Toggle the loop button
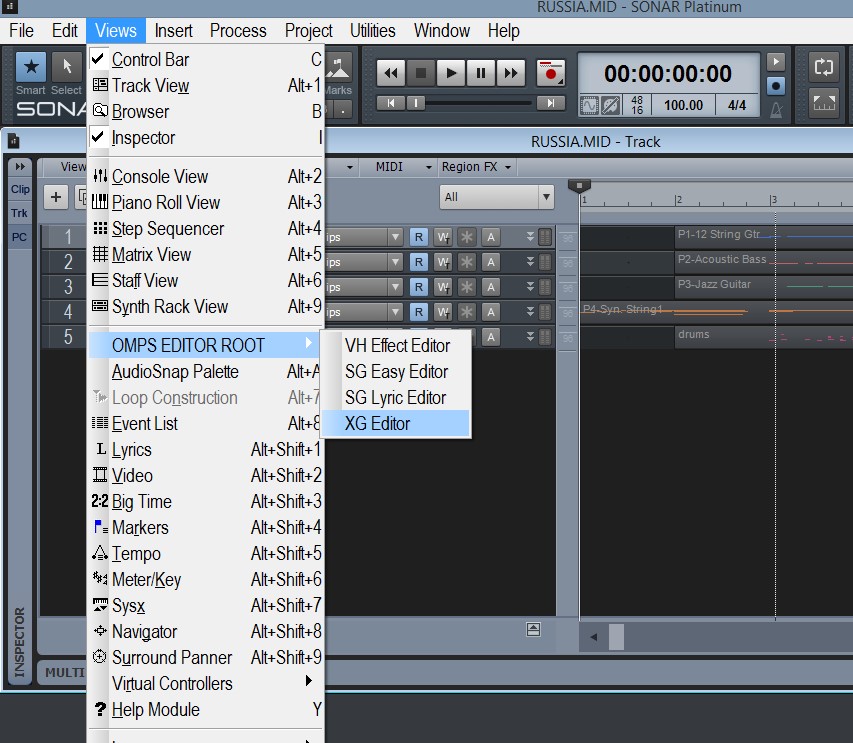 tap(824, 67)
